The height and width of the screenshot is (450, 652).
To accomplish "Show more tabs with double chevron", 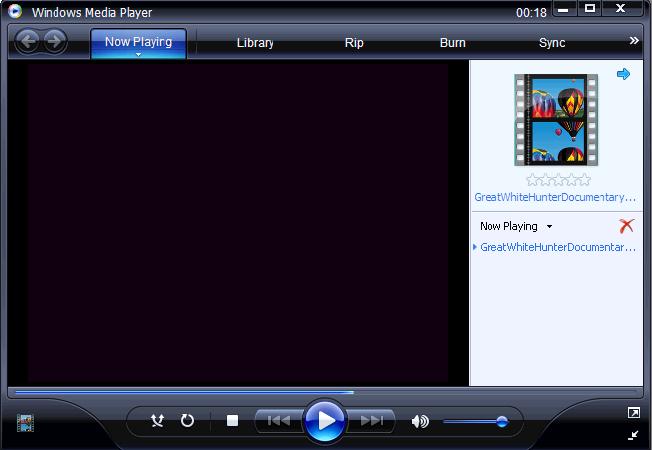I will [634, 41].
